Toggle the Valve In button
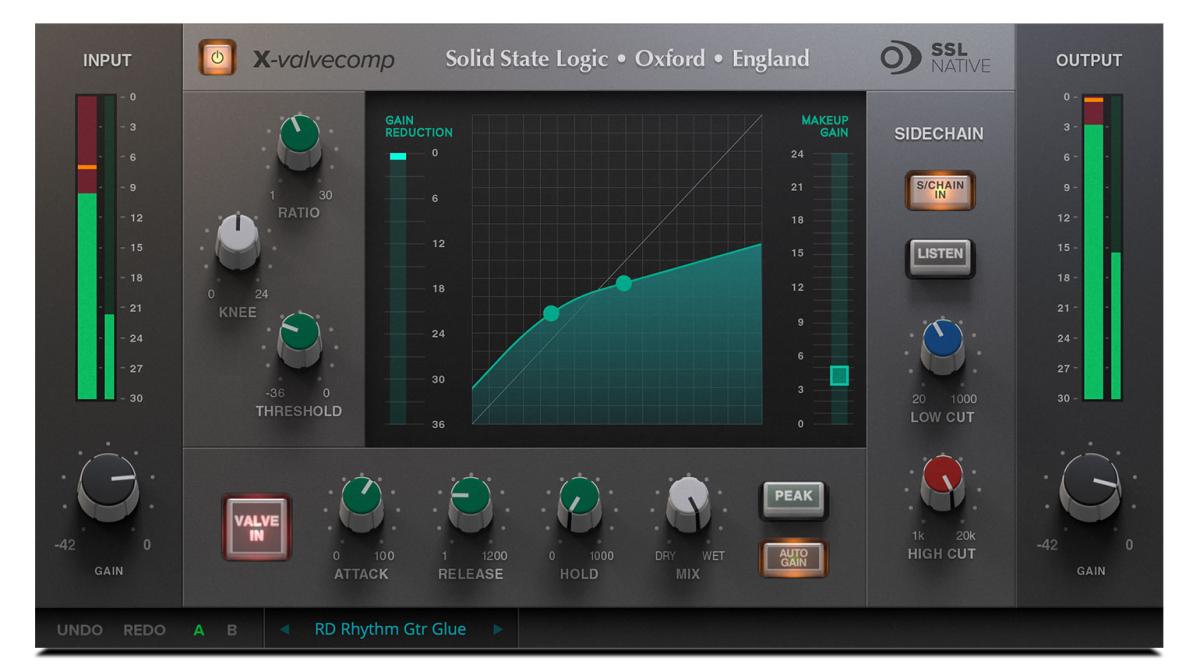Image resolution: width=1200 pixels, height=671 pixels. [x=257, y=527]
